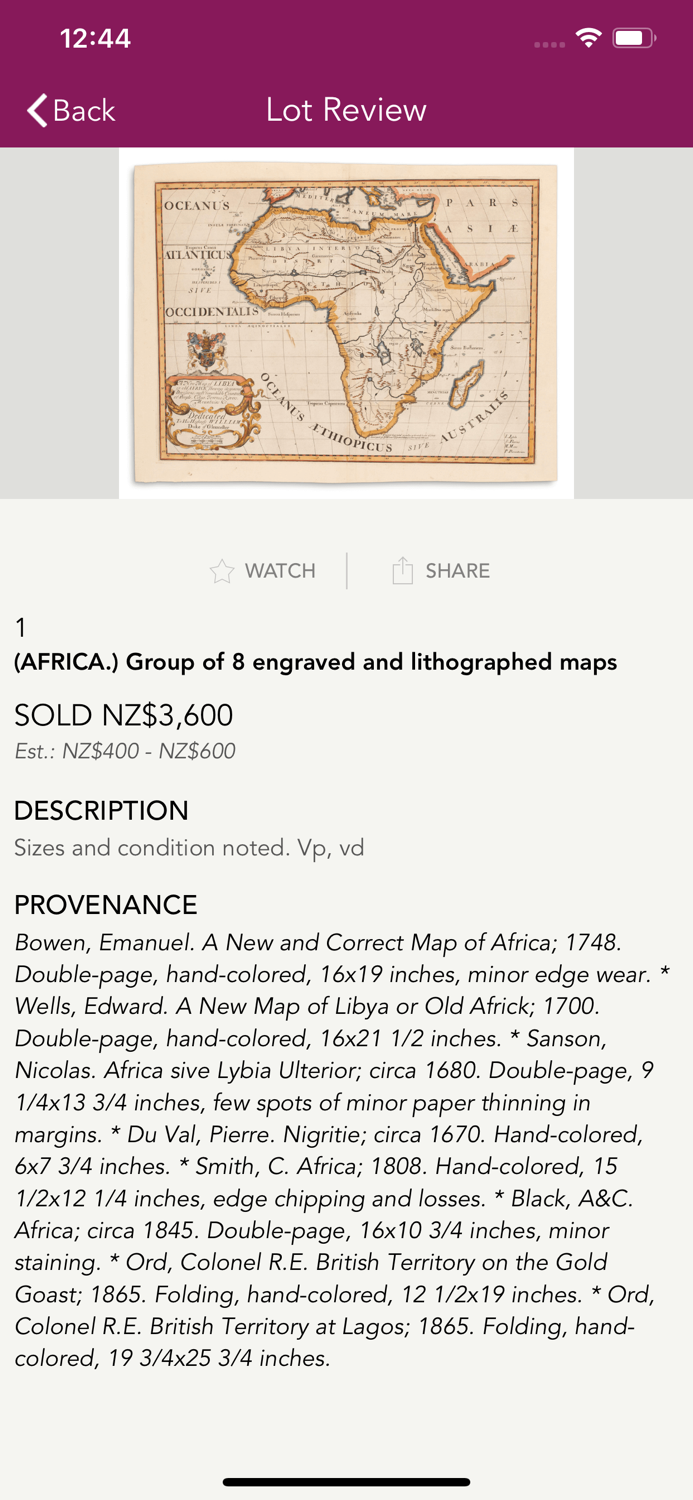The width and height of the screenshot is (693, 1500).
Task: Click "Sizes and condition noted" description text
Action: coord(189,848)
